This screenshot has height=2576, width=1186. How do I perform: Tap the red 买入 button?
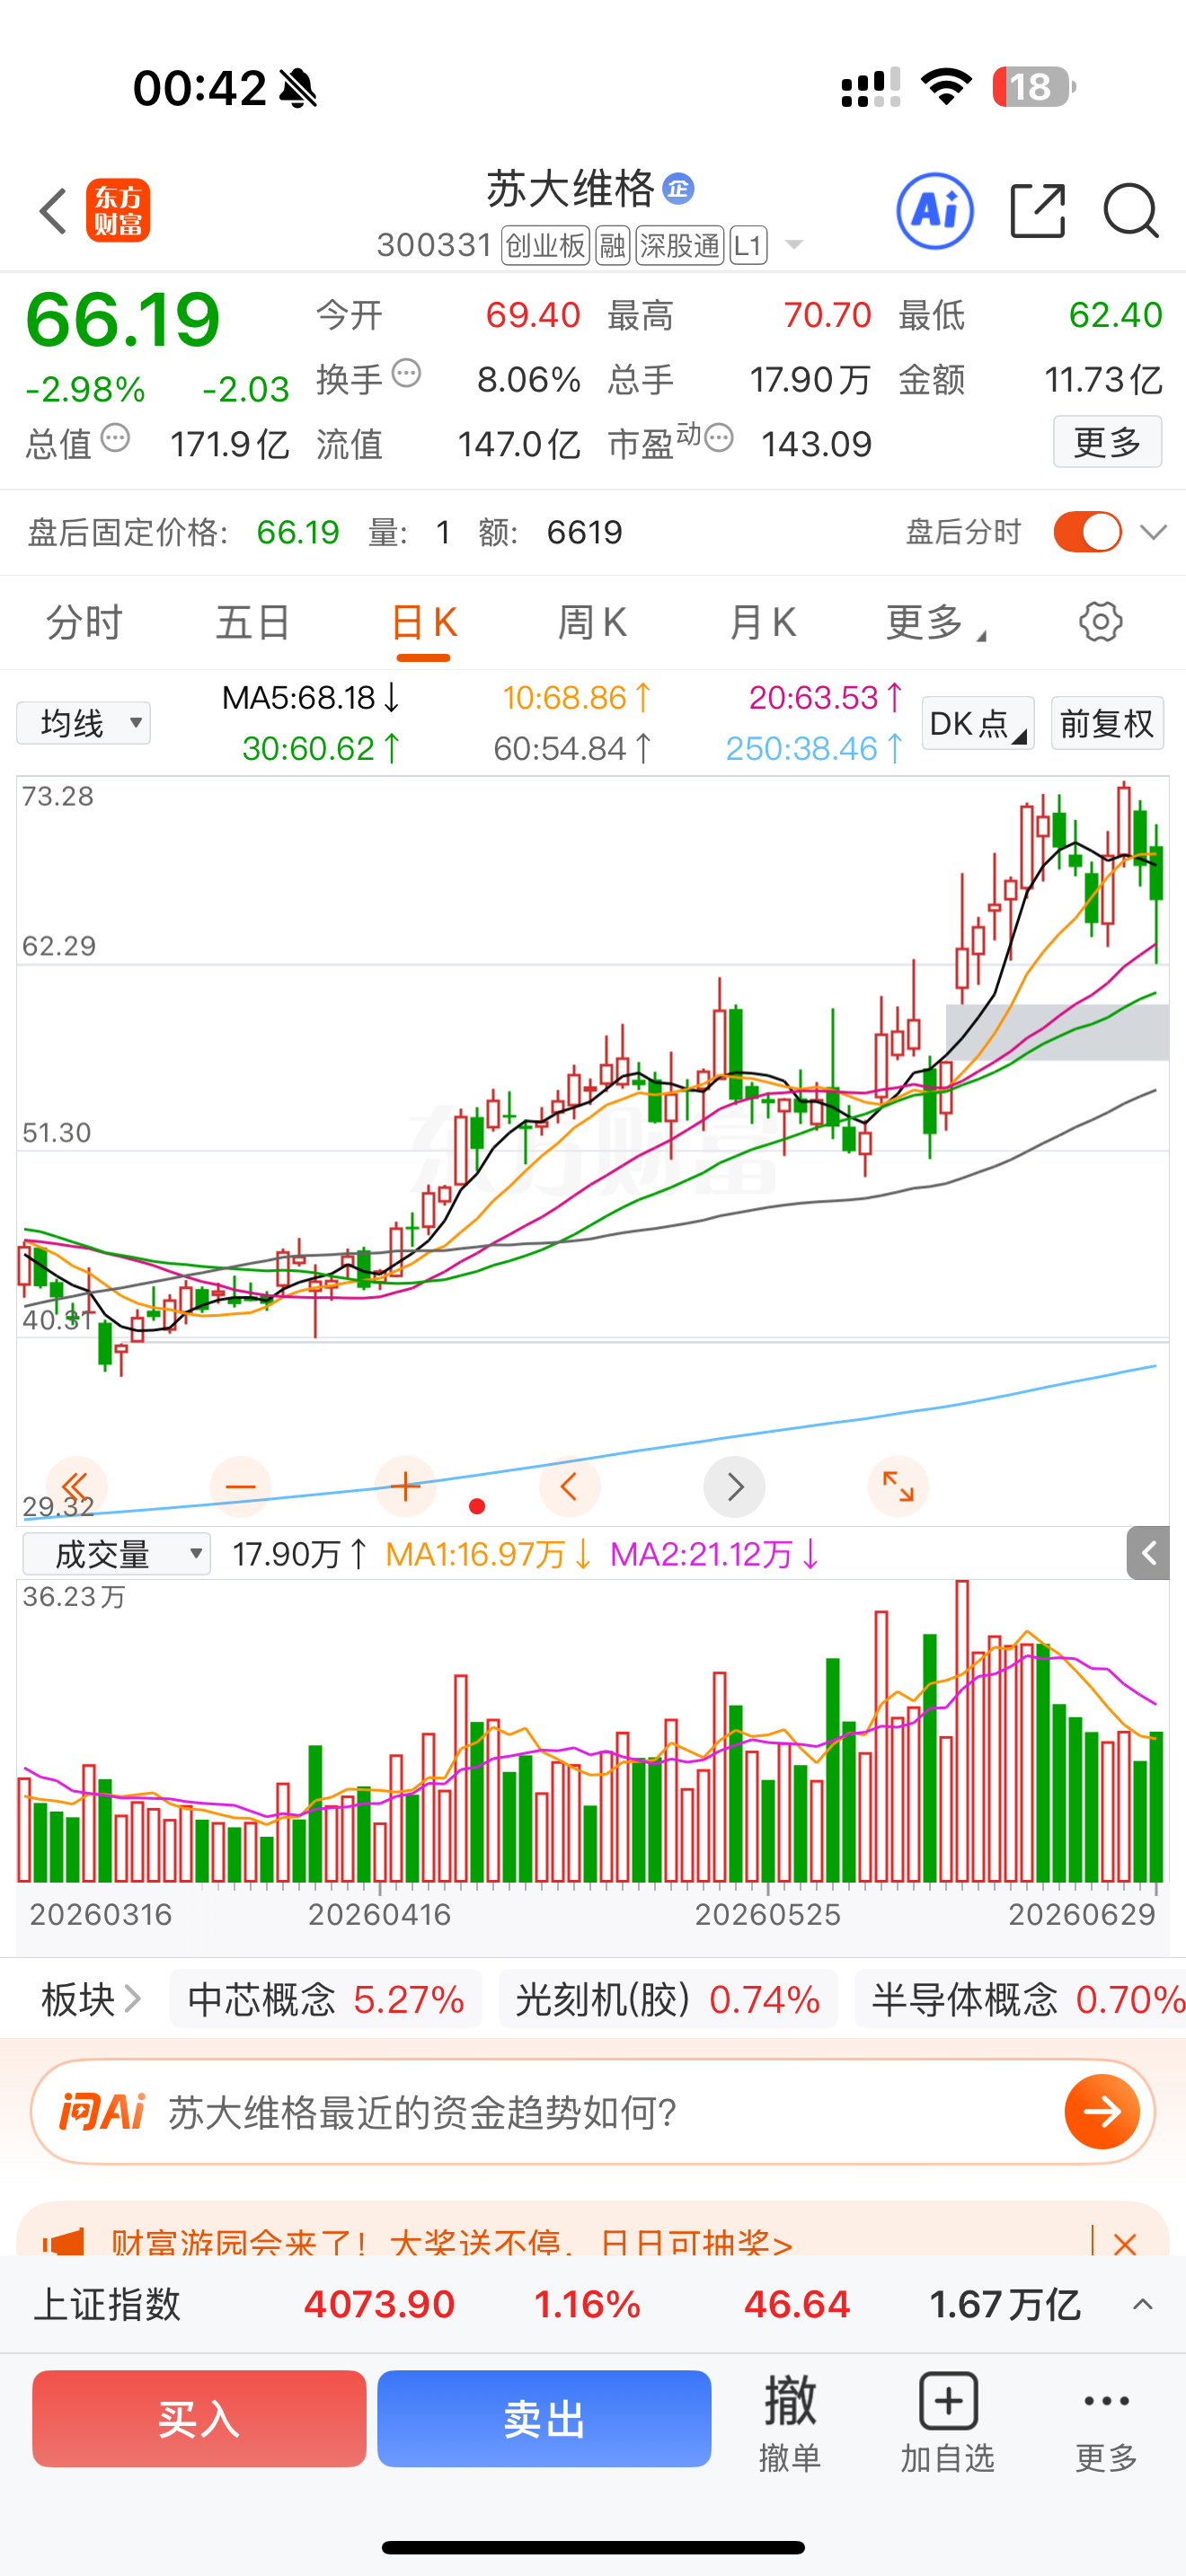click(x=199, y=2419)
